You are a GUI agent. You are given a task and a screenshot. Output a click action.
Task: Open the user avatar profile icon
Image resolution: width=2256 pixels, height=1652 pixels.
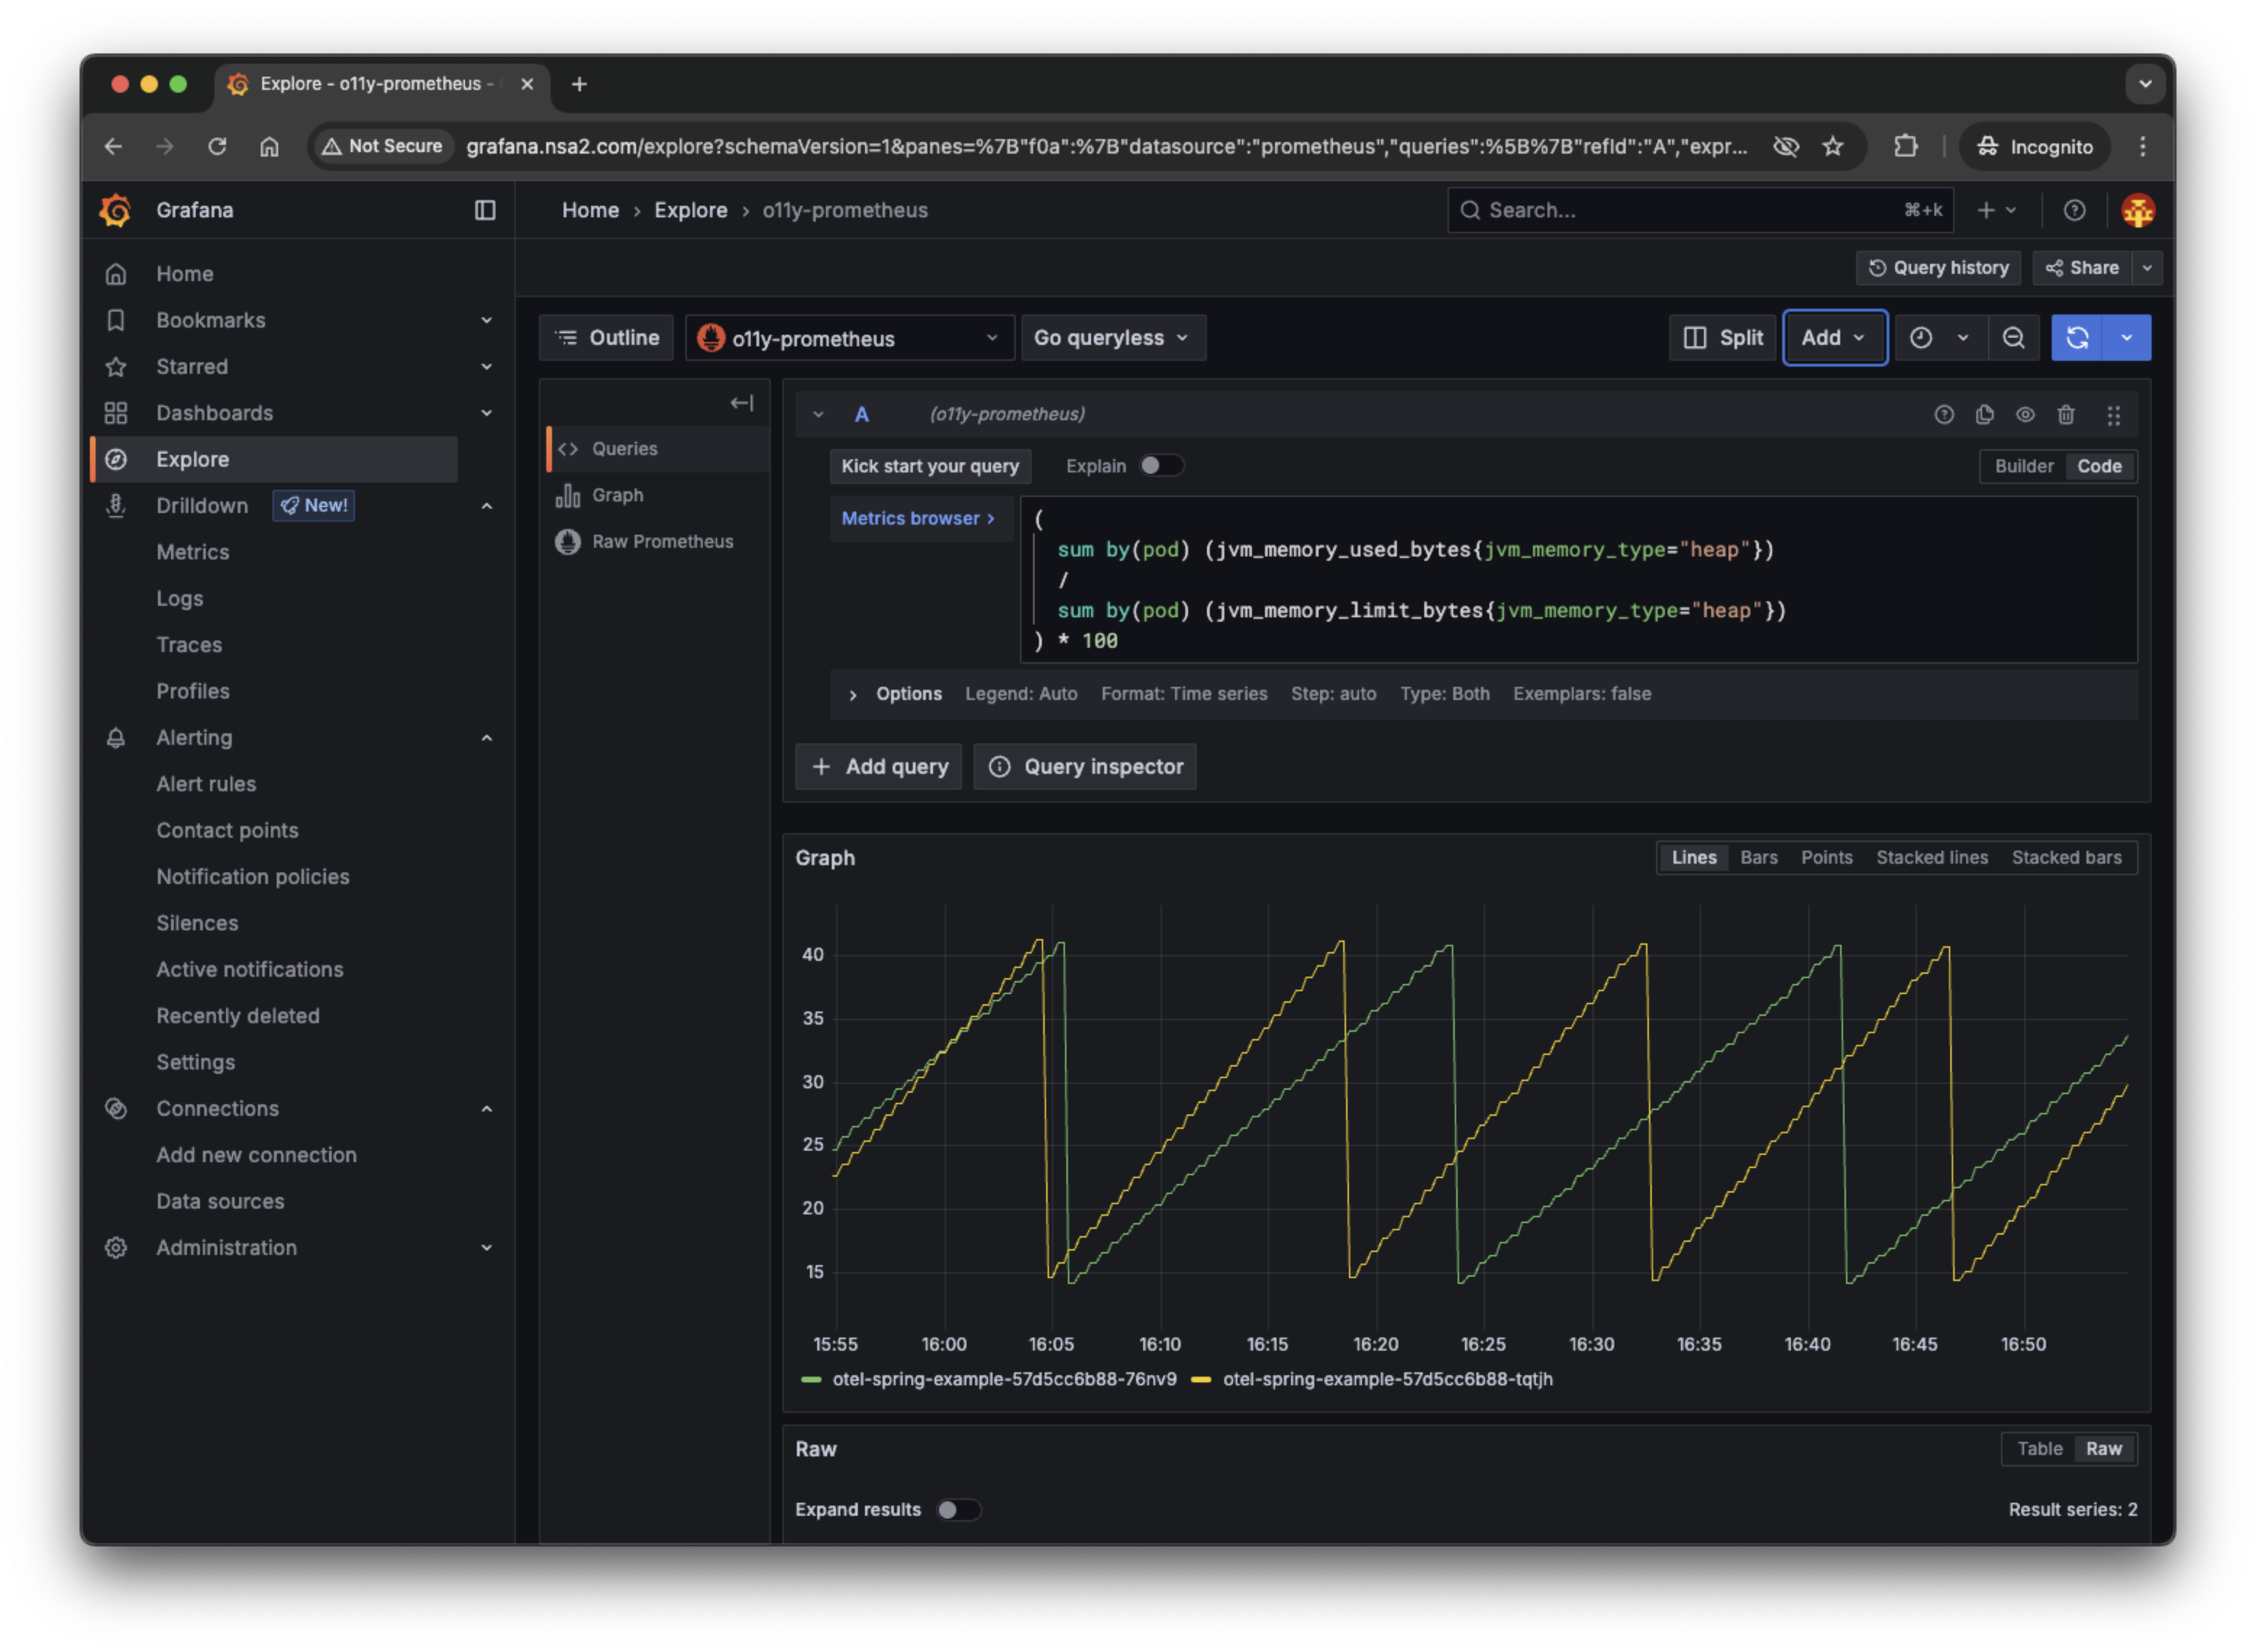pos(2137,210)
